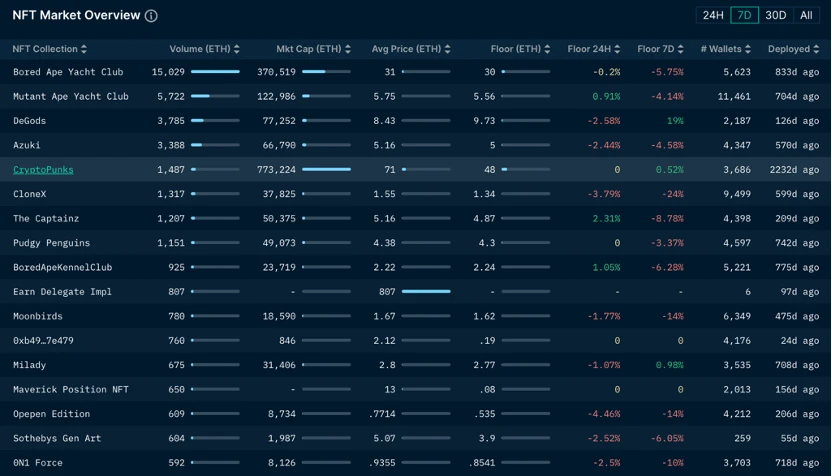Select the BoredApeKennelClub collection name
Screen dimensions: 832x476
(63, 267)
